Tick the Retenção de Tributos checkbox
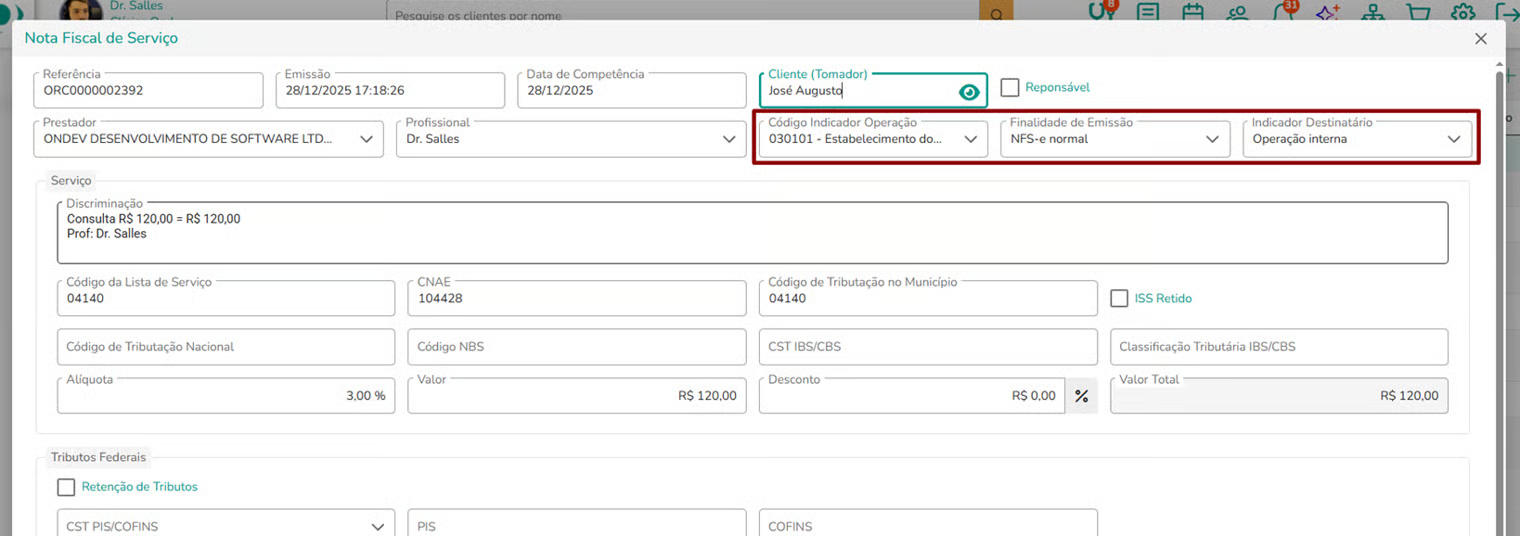This screenshot has width=1520, height=536. (x=66, y=487)
